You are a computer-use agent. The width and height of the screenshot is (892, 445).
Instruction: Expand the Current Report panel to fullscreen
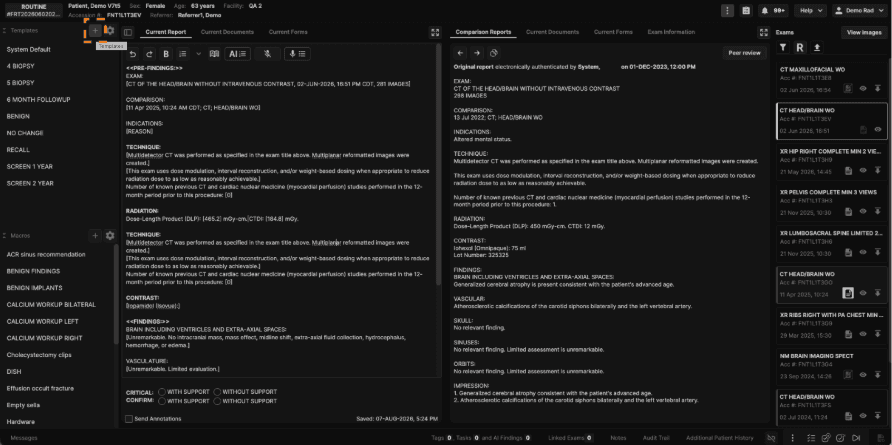(435, 32)
